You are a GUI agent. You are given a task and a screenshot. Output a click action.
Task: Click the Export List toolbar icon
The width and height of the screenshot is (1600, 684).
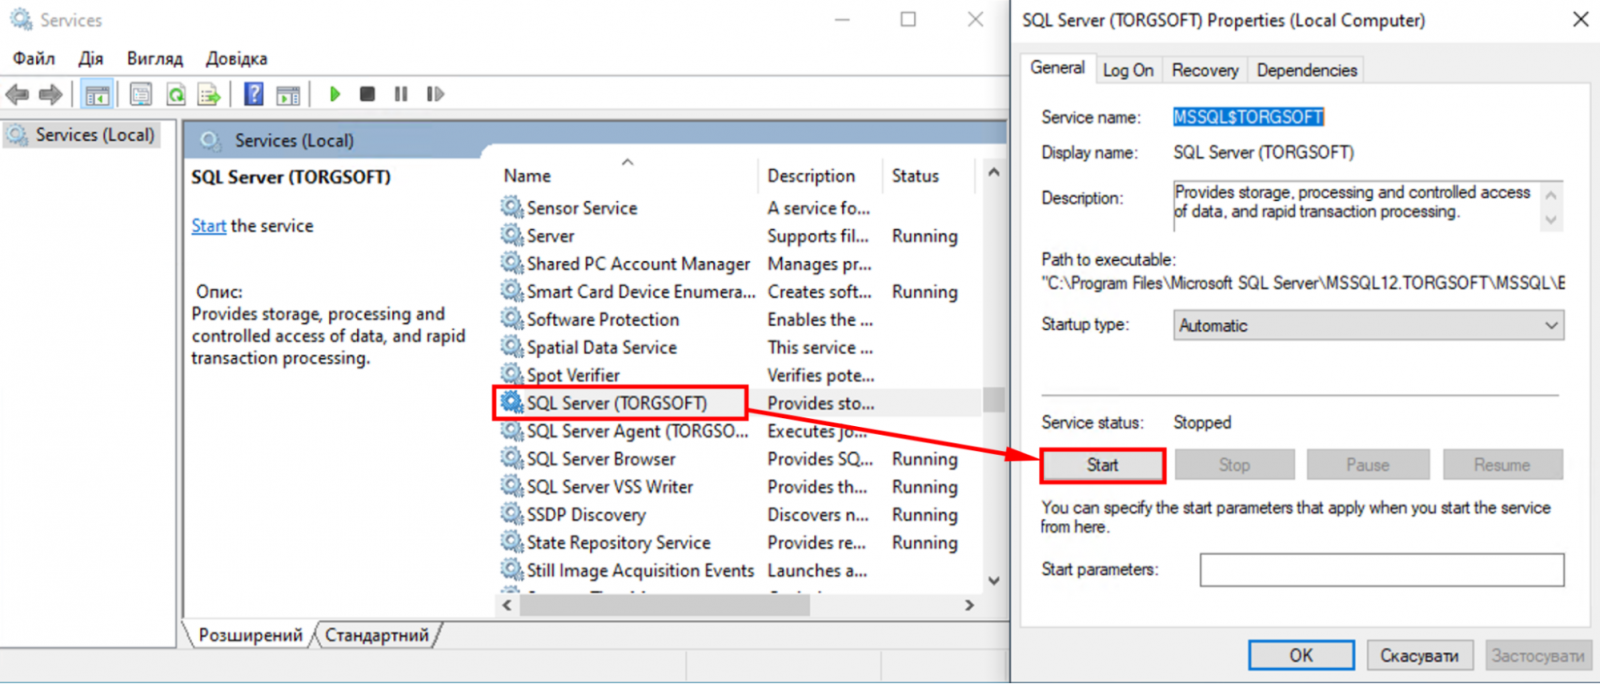pyautogui.click(x=209, y=95)
